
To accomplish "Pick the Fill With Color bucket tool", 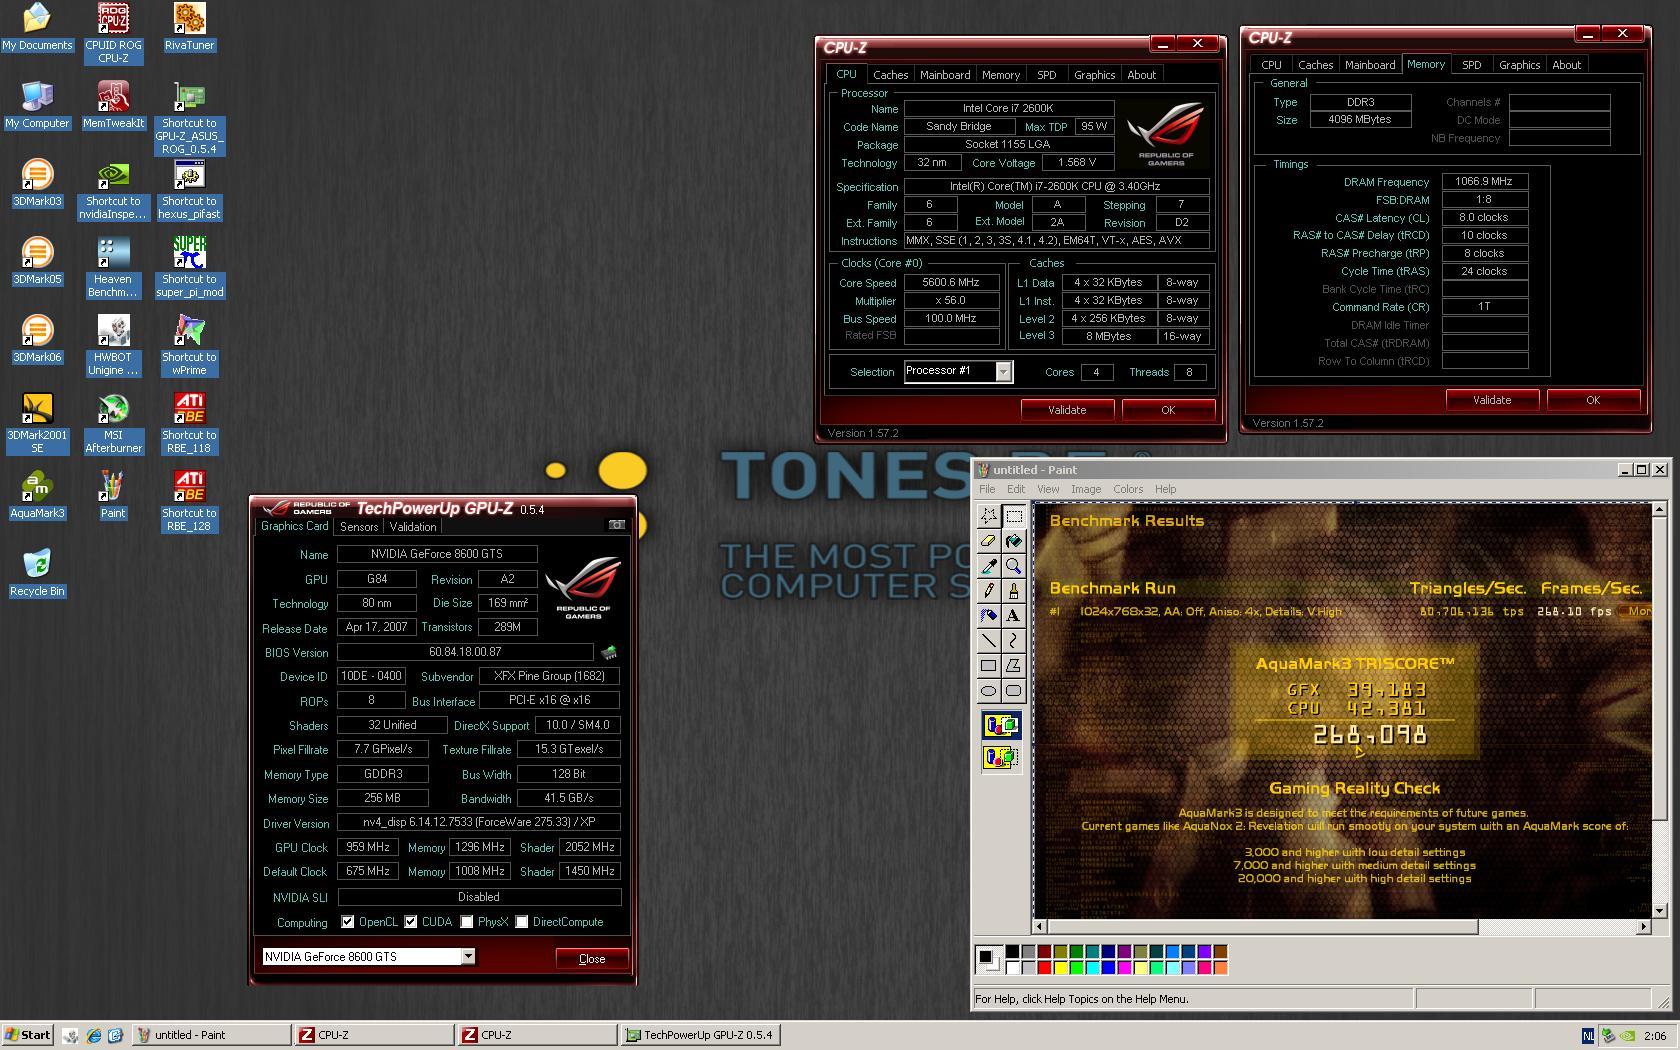I will (1013, 541).
